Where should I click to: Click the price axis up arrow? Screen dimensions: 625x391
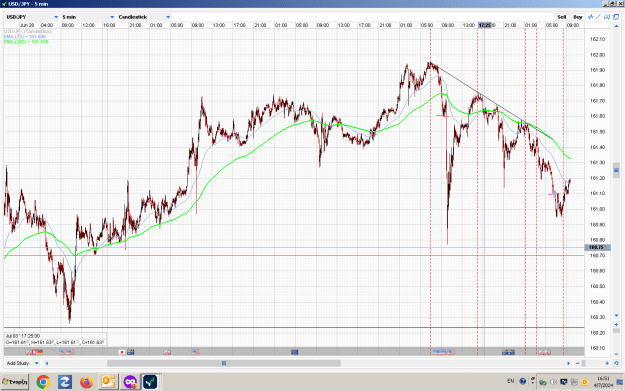point(616,26)
